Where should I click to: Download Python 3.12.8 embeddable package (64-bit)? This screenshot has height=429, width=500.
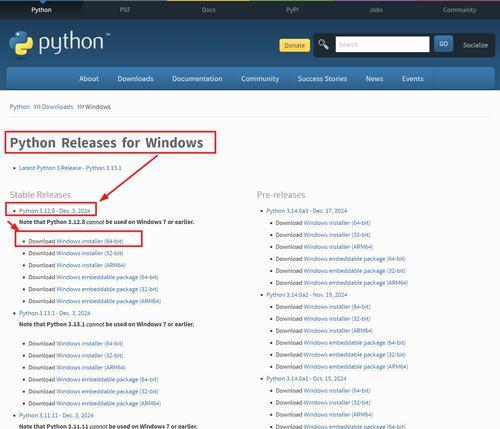(107, 277)
